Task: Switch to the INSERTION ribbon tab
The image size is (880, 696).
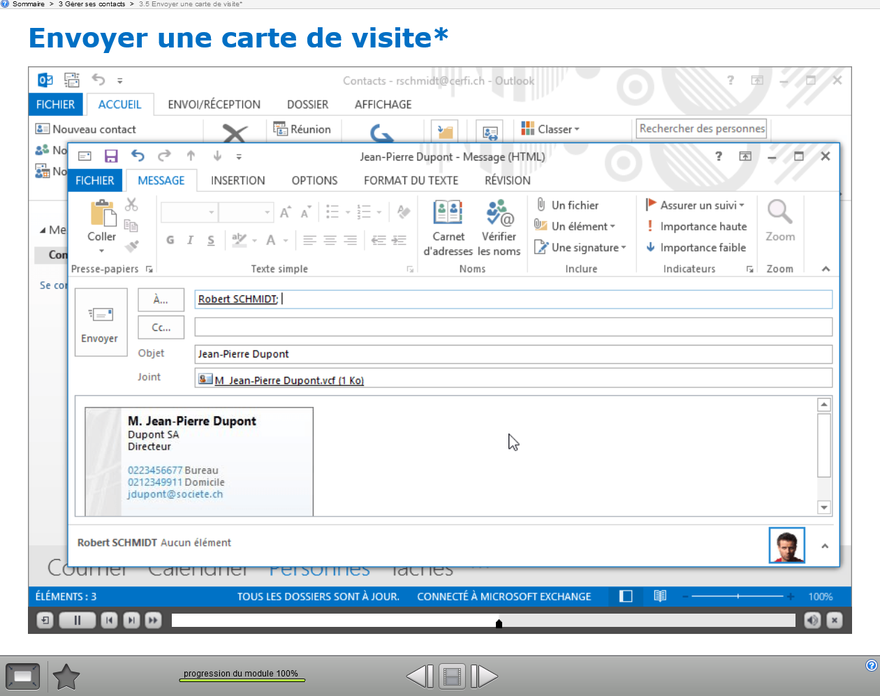Action: point(238,181)
